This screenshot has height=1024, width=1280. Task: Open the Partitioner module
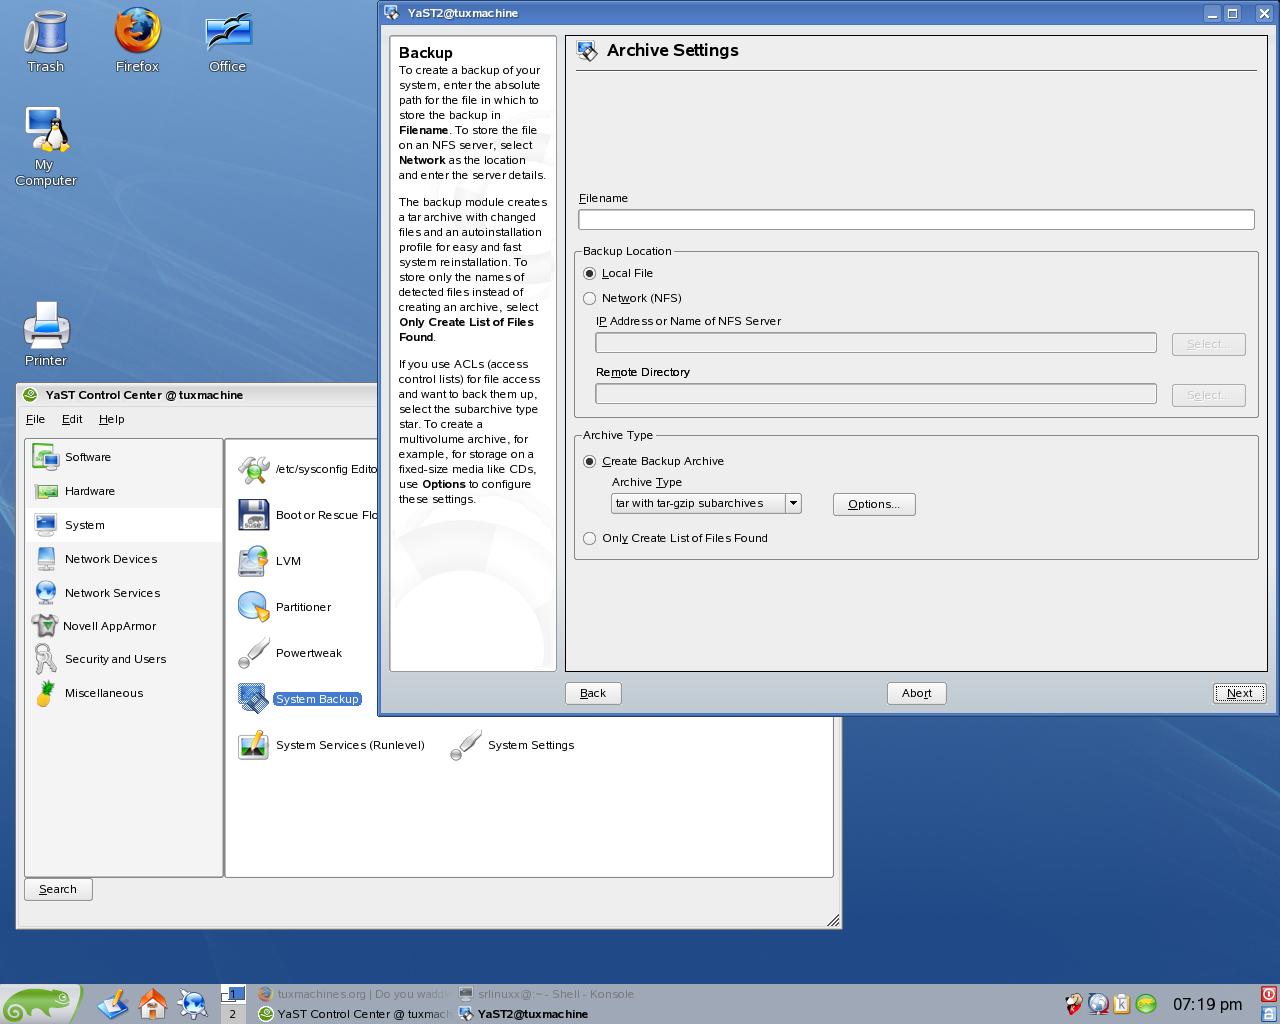[284, 607]
